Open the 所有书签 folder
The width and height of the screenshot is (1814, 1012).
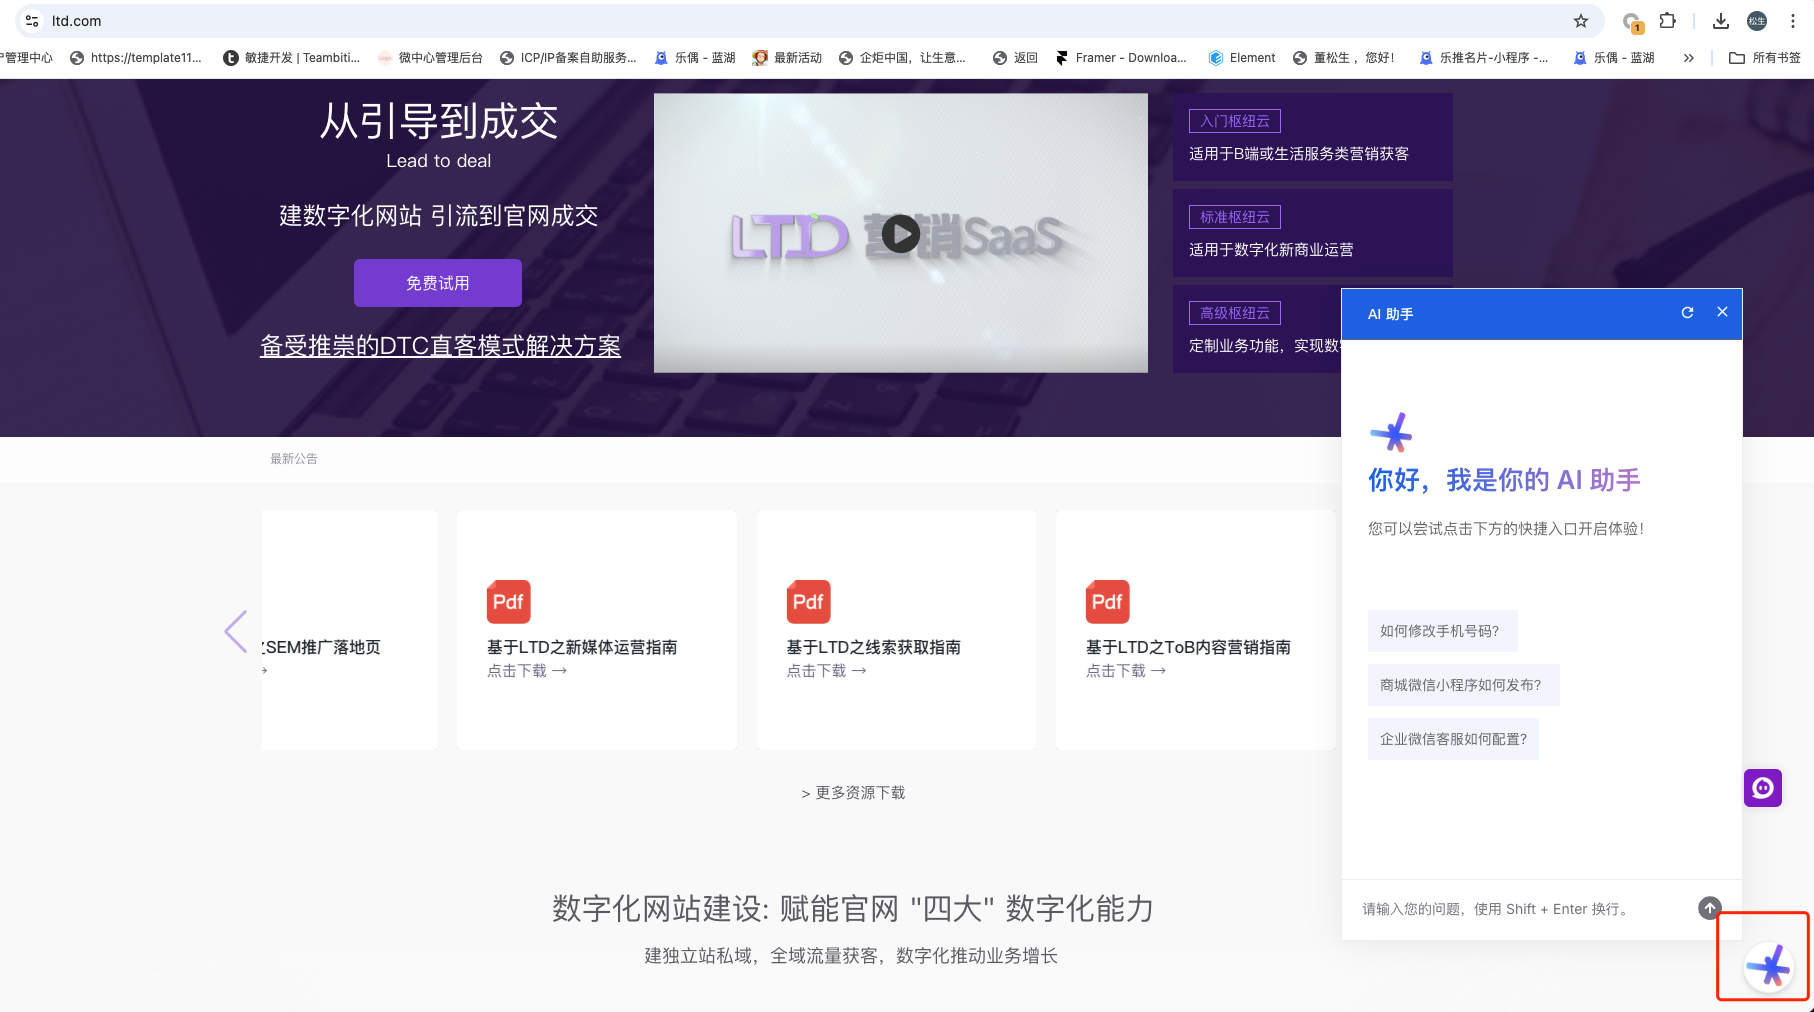[x=1765, y=58]
